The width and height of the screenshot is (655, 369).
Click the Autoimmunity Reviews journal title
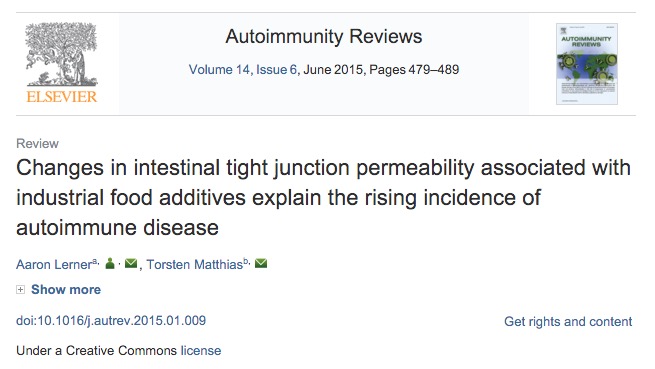[324, 36]
